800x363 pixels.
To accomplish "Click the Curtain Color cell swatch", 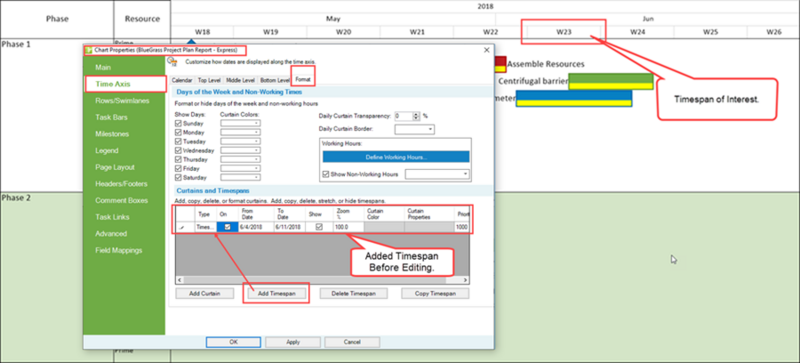I will (x=384, y=227).
